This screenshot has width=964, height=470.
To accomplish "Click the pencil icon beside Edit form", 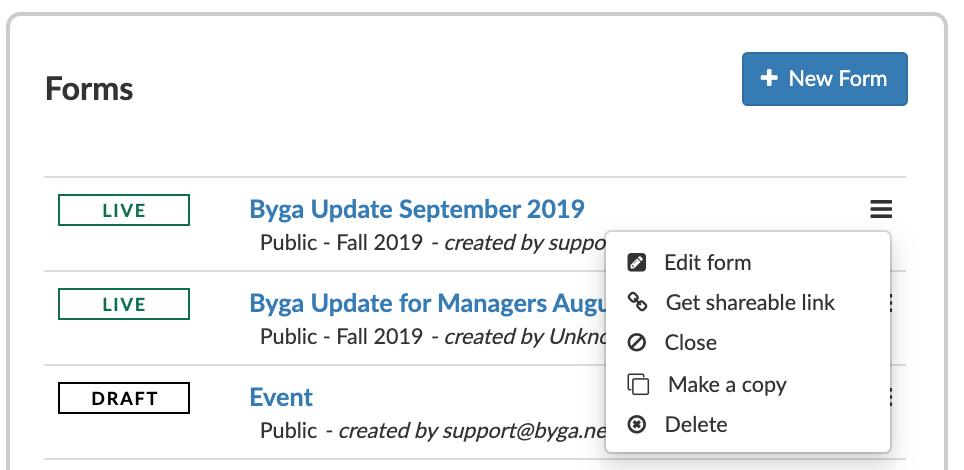I will click(636, 263).
